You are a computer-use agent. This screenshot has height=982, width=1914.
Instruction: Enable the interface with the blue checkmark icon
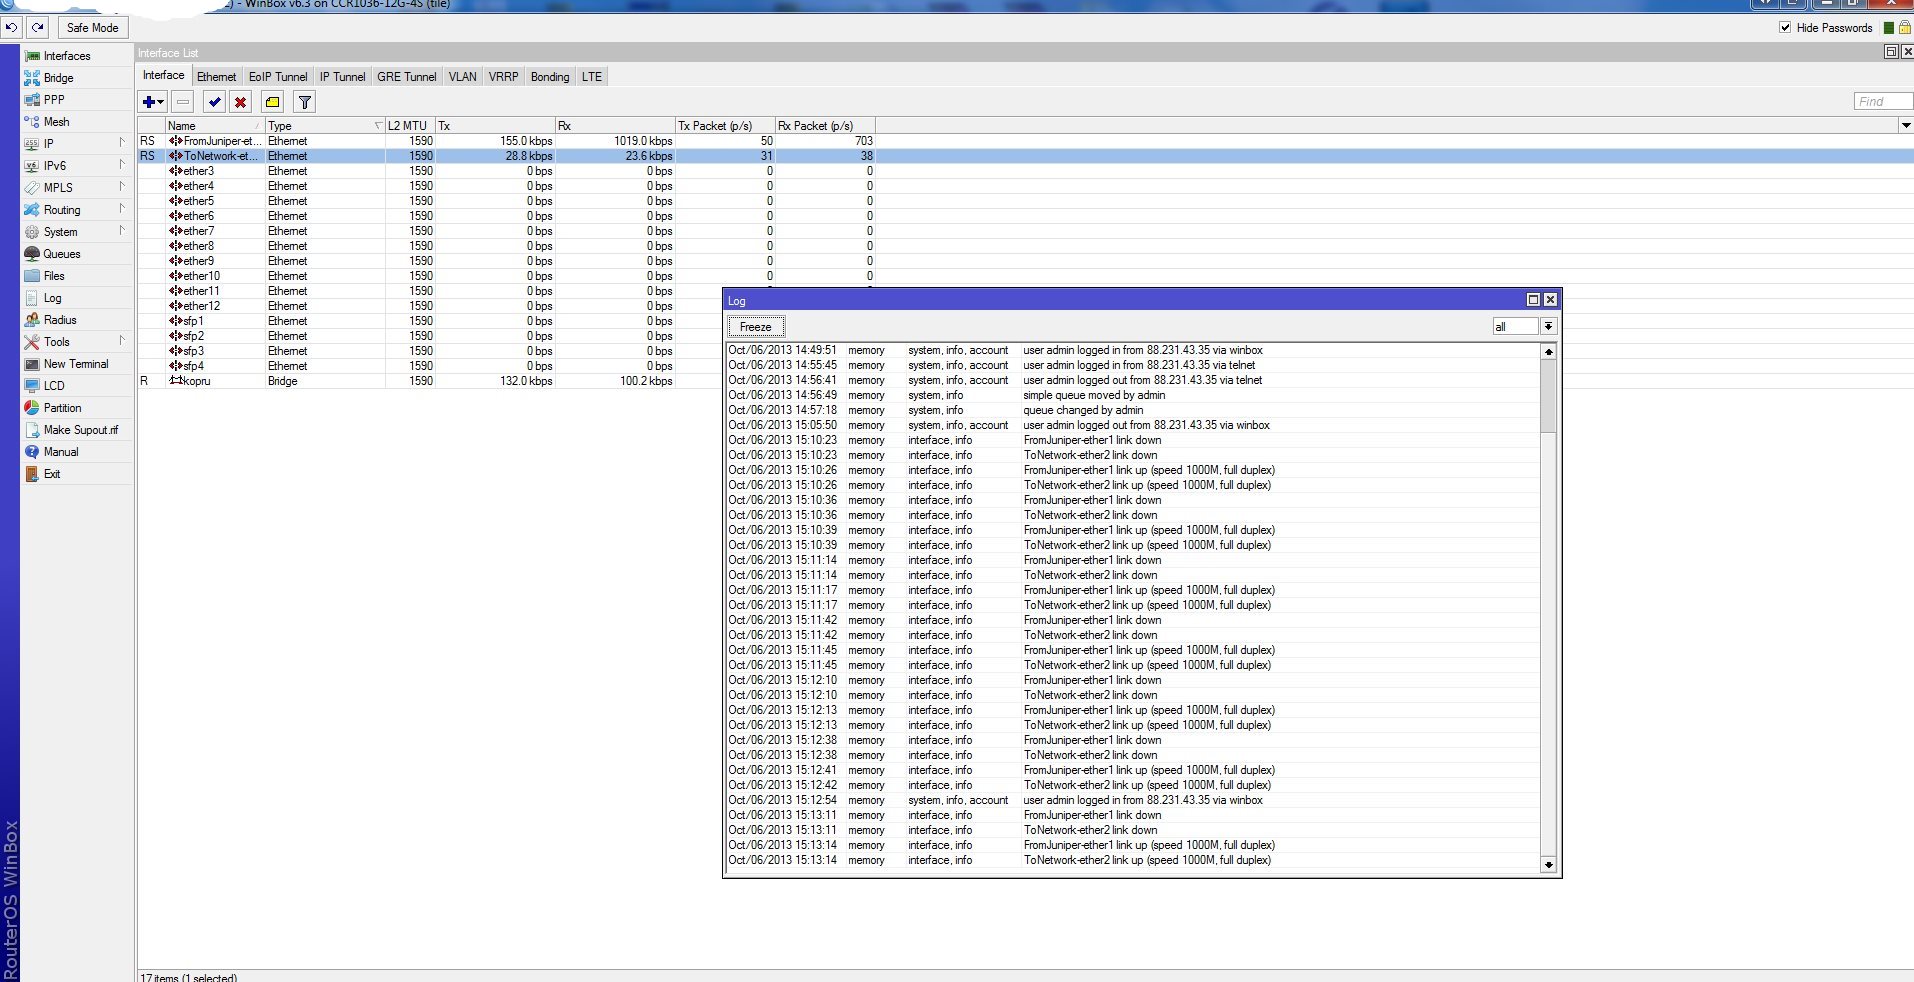click(214, 101)
